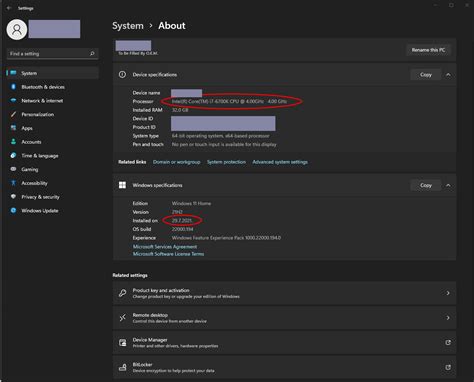Open BitLocker device encryption

tap(284, 367)
